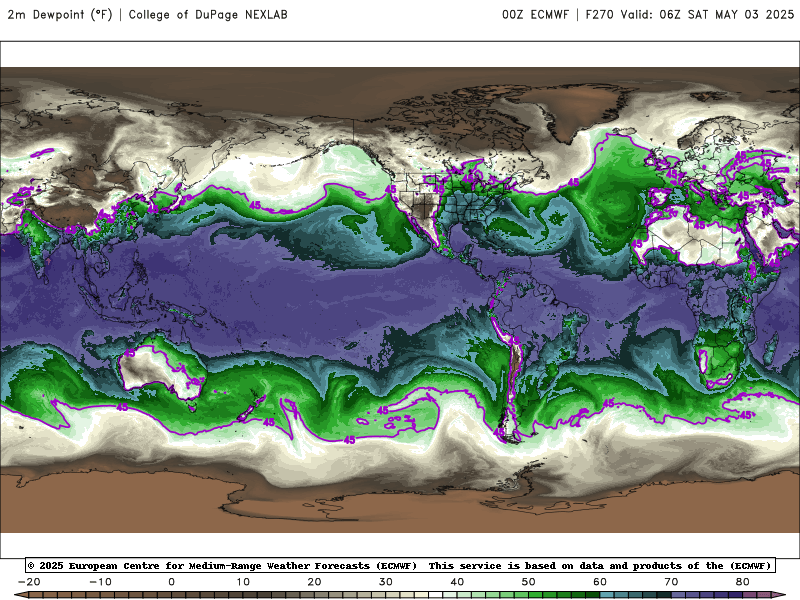The height and width of the screenshot is (600, 800).
Task: Click the "F270 Valid: 06Z SAT MAY 03 2025" text
Action: [x=690, y=14]
